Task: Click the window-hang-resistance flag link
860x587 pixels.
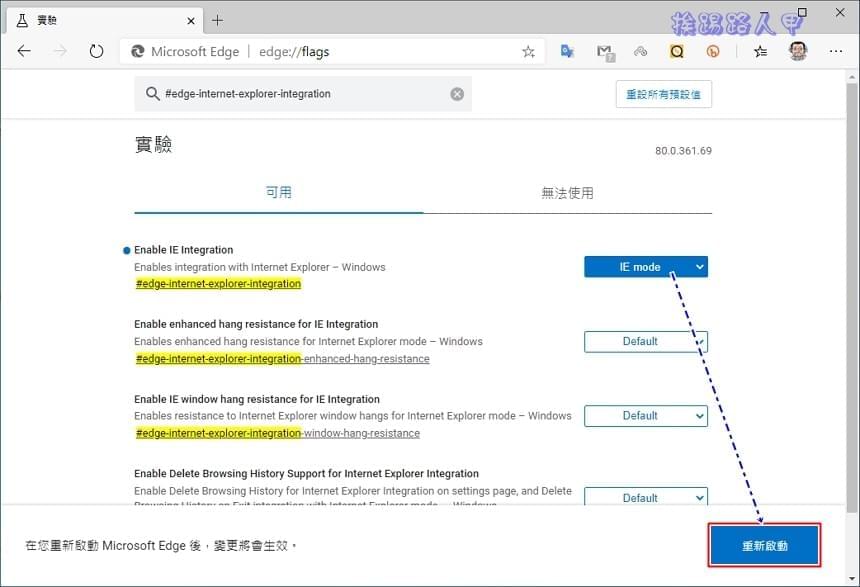Action: coord(278,433)
